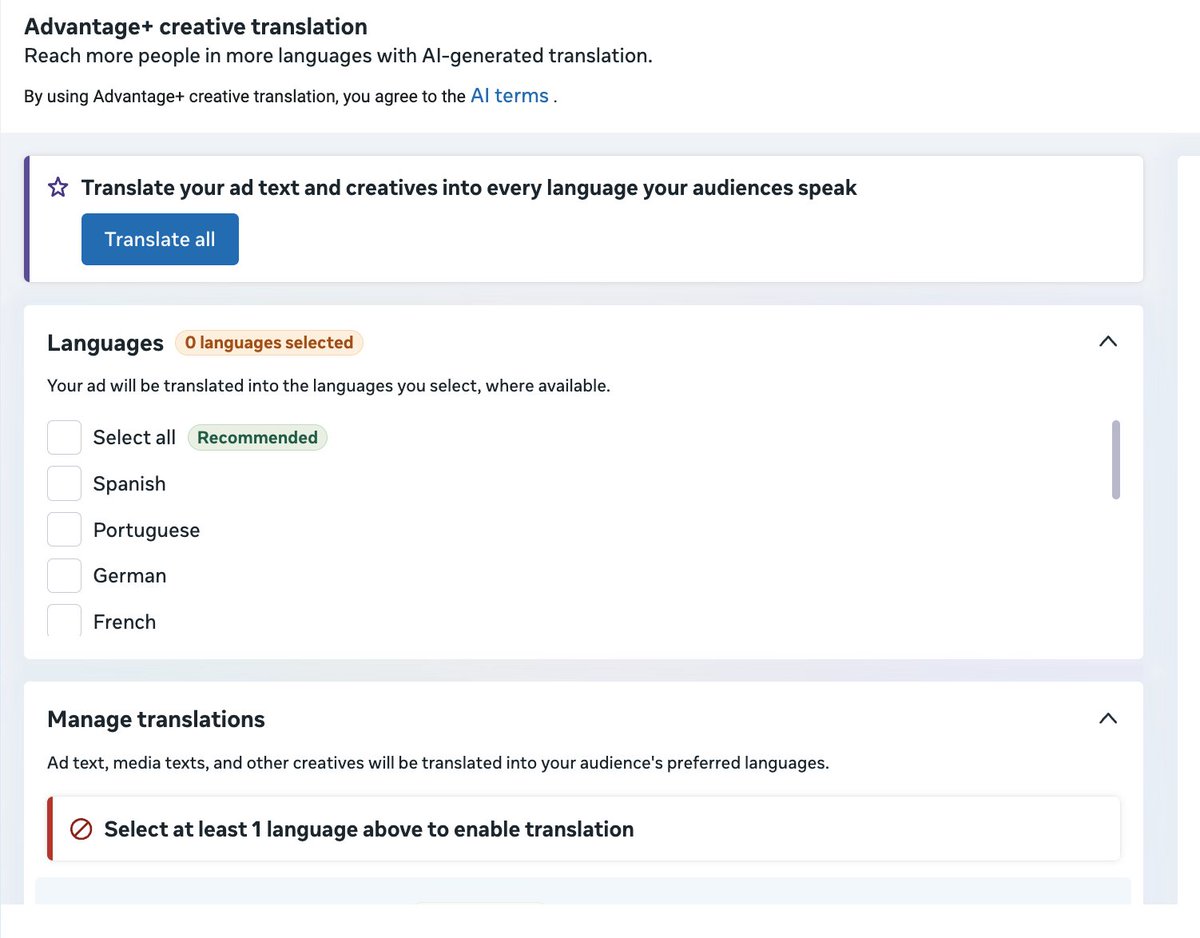The image size is (1200, 938).
Task: Click the German label text
Action: 129,576
